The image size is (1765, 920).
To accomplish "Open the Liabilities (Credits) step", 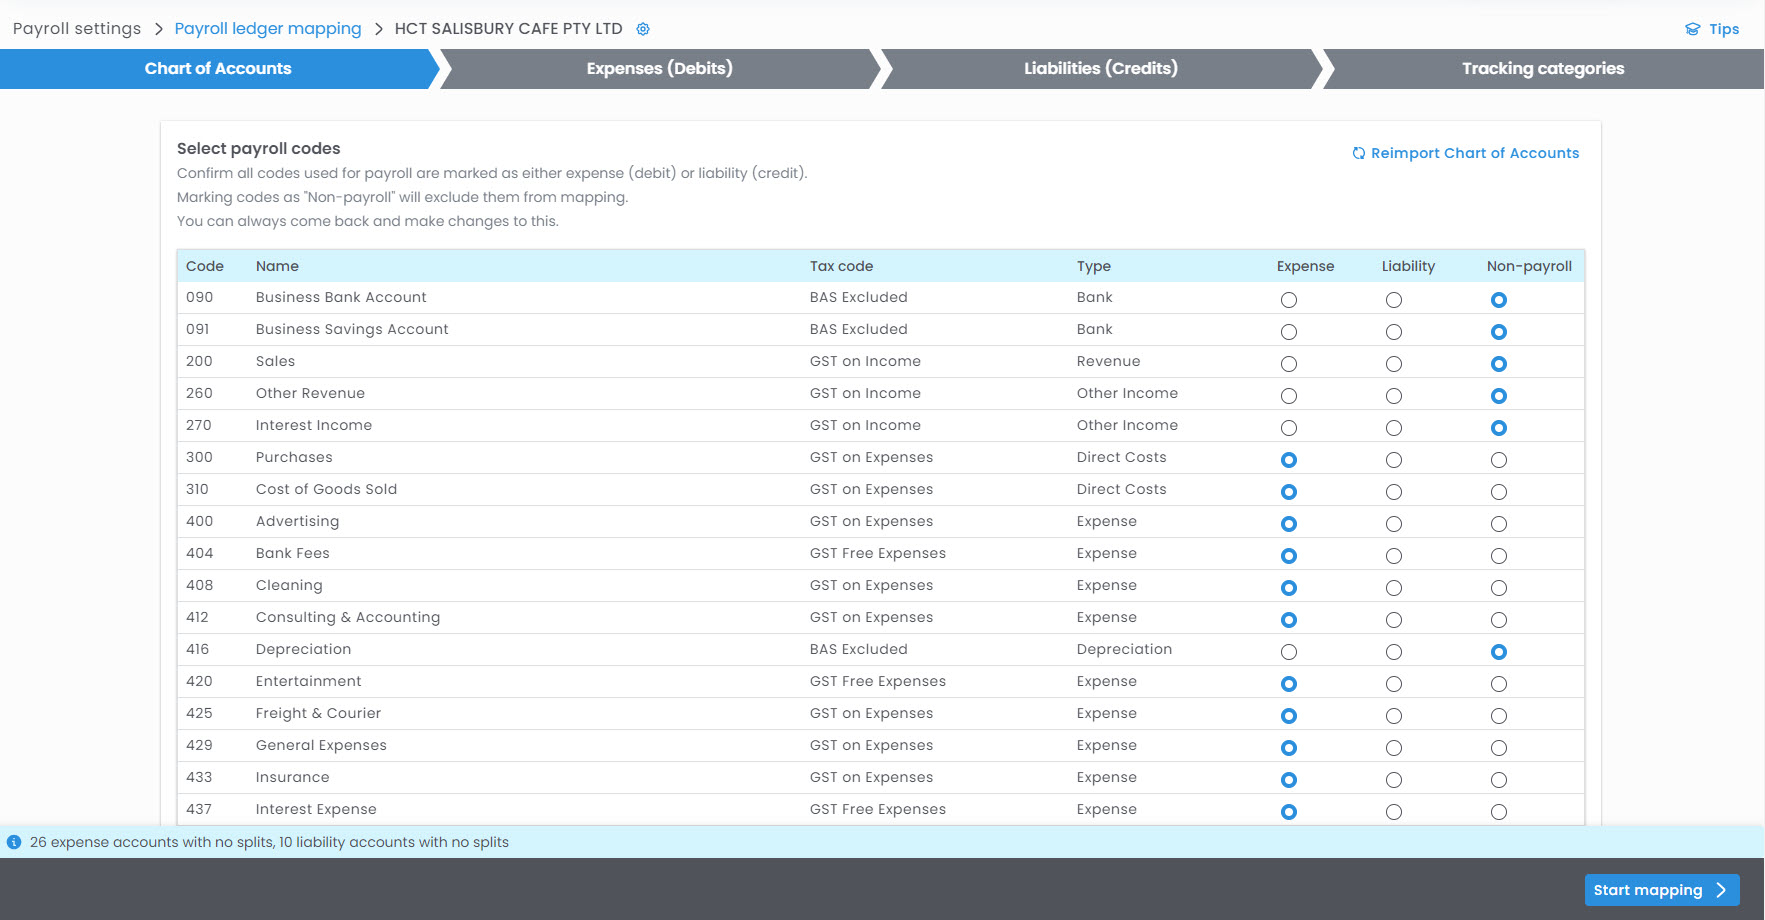I will (x=1100, y=69).
